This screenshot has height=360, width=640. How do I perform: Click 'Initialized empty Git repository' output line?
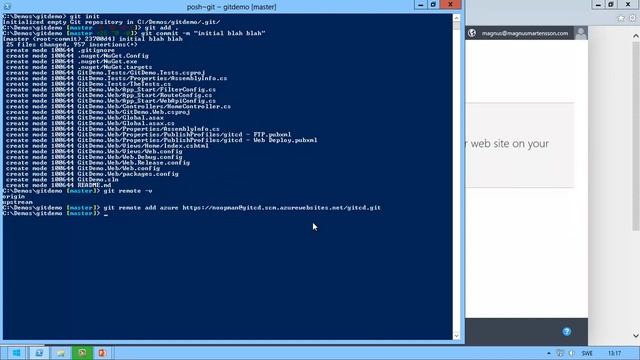pos(111,22)
